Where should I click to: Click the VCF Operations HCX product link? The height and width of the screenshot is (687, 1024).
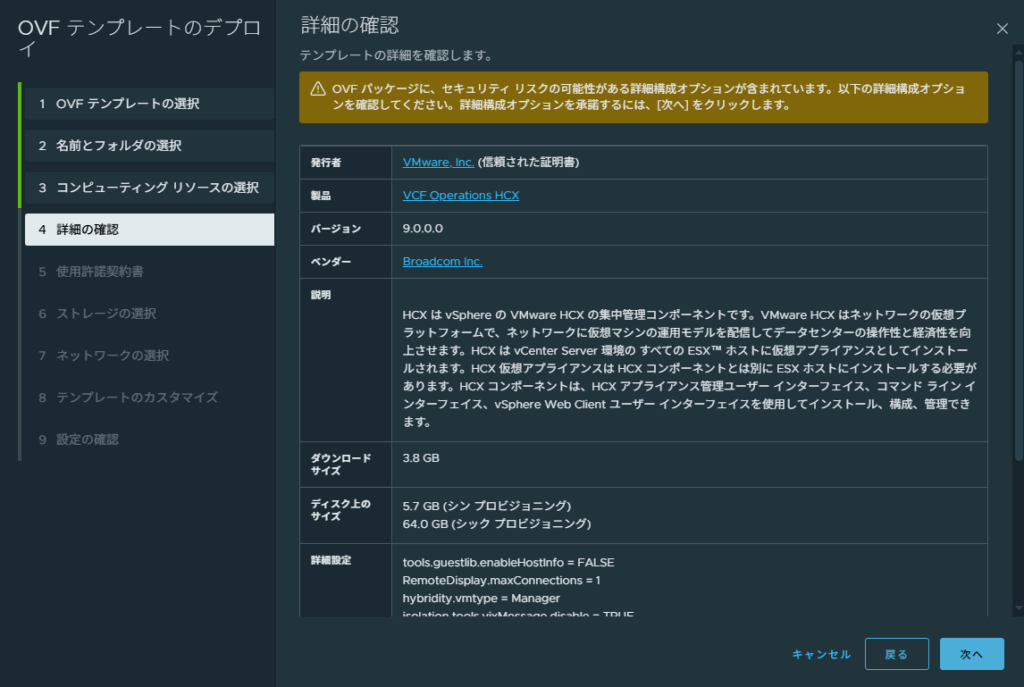point(460,196)
